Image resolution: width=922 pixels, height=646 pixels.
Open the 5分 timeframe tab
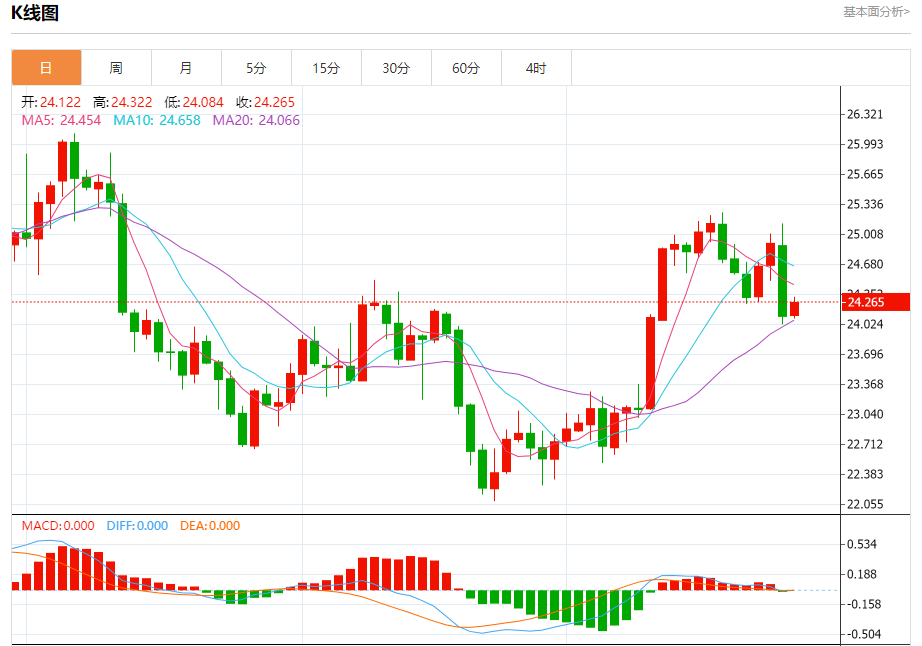256,68
